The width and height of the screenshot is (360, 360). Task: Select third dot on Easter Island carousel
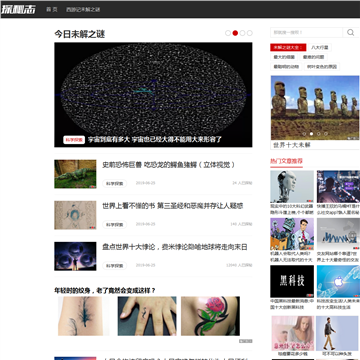pos(319,134)
